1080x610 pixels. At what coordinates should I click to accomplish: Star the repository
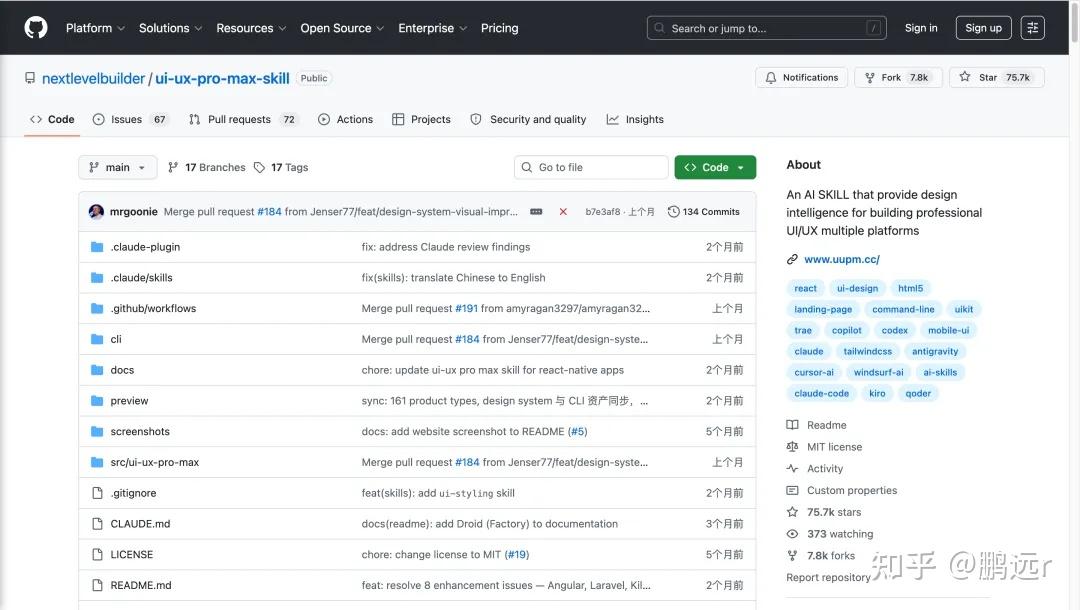coord(996,77)
